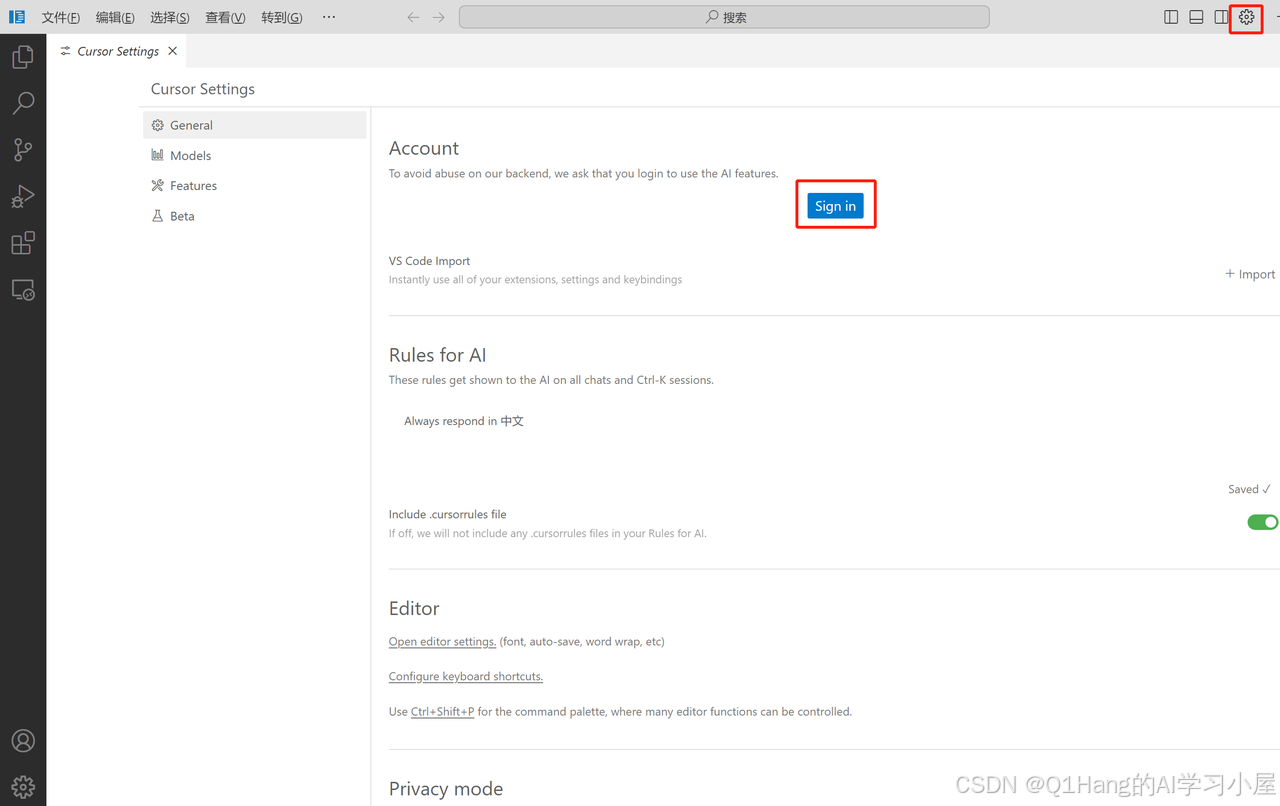Close the Cursor Settings tab
1280x806 pixels.
173,51
